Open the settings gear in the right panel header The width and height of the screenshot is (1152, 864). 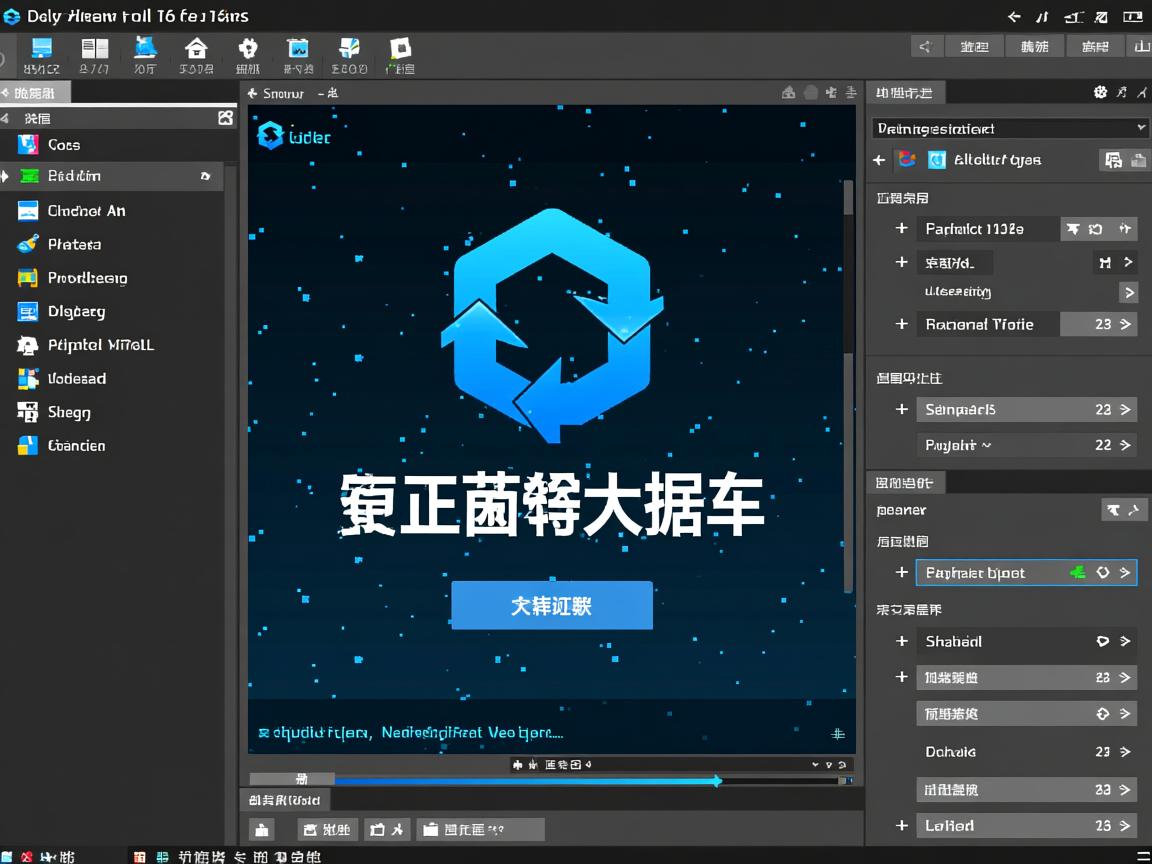pos(1100,92)
